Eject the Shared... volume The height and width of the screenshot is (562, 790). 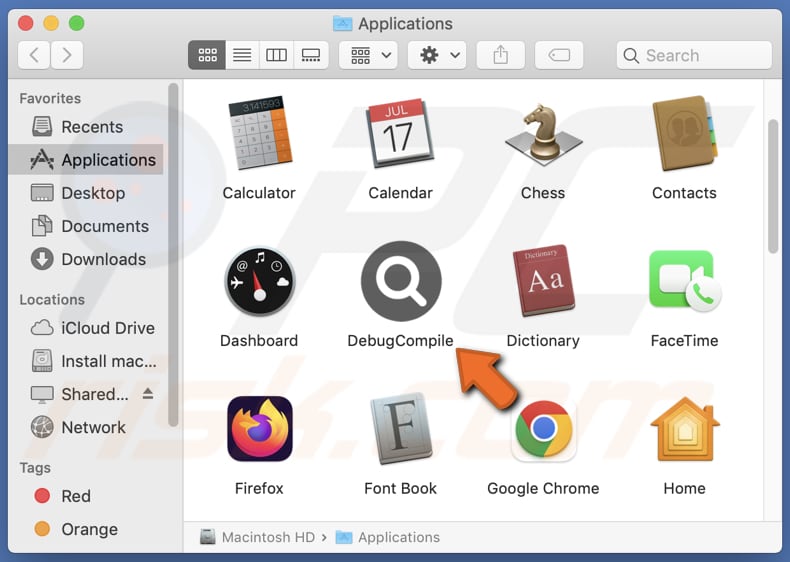point(148,394)
